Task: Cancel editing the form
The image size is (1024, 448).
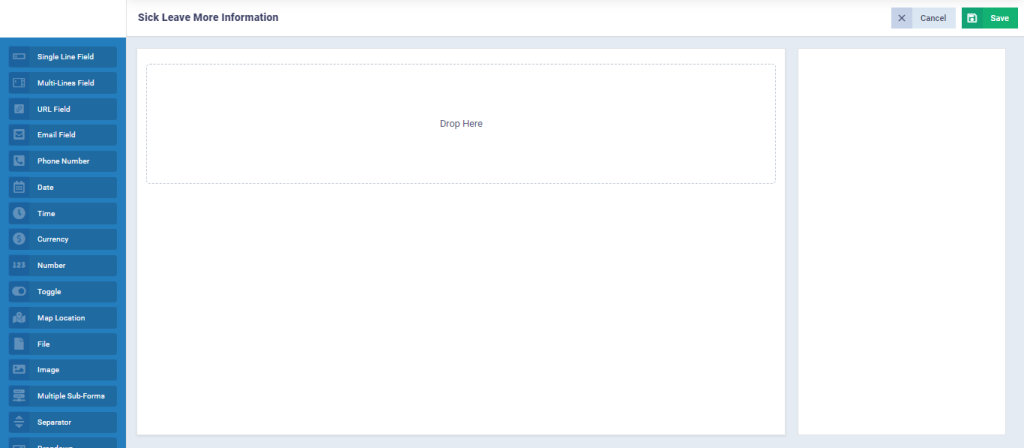Action: [x=923, y=18]
